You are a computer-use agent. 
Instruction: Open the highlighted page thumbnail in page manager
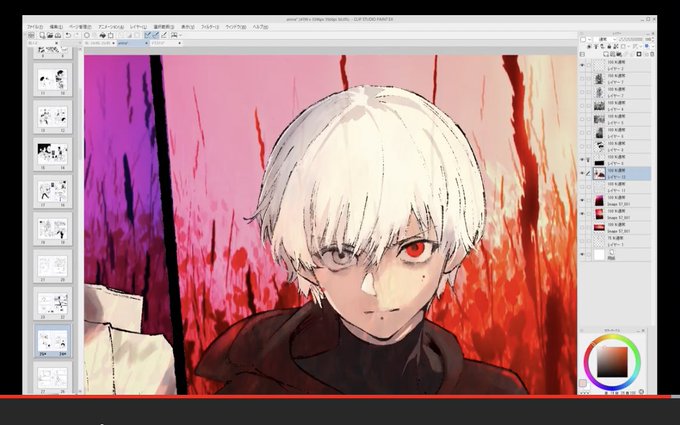coord(52,341)
